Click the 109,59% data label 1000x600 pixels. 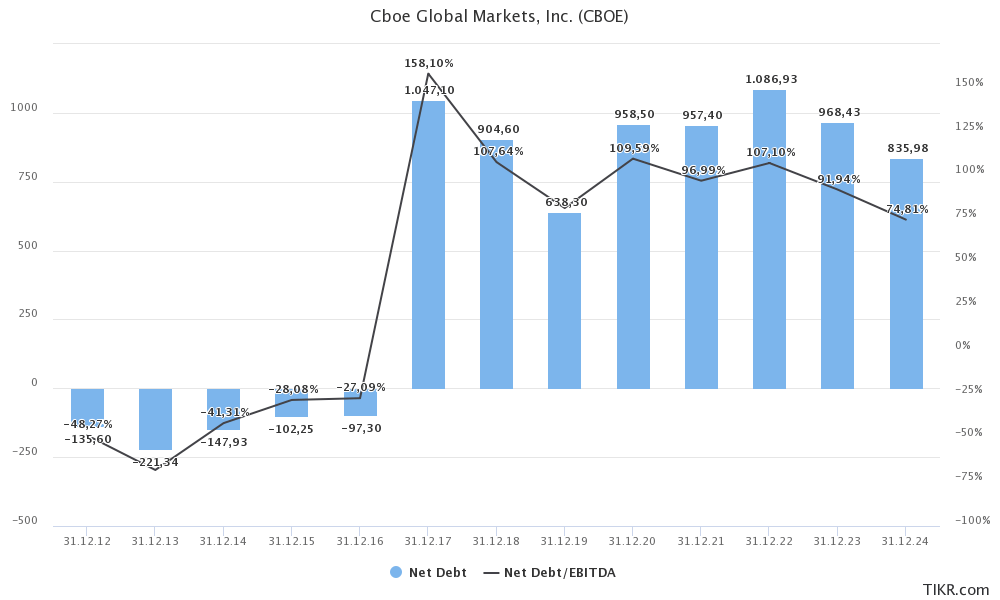pyautogui.click(x=634, y=148)
